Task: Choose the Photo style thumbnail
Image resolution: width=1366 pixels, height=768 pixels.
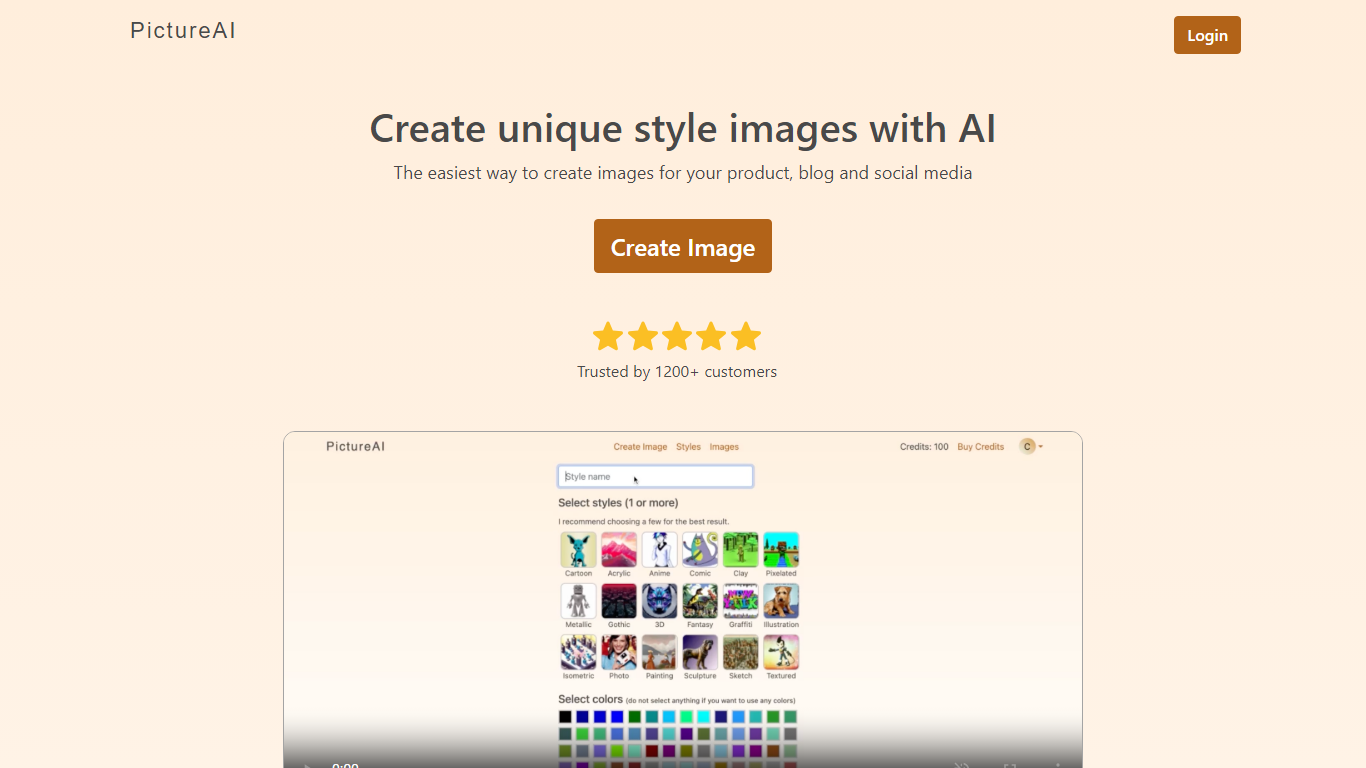Action: click(619, 652)
